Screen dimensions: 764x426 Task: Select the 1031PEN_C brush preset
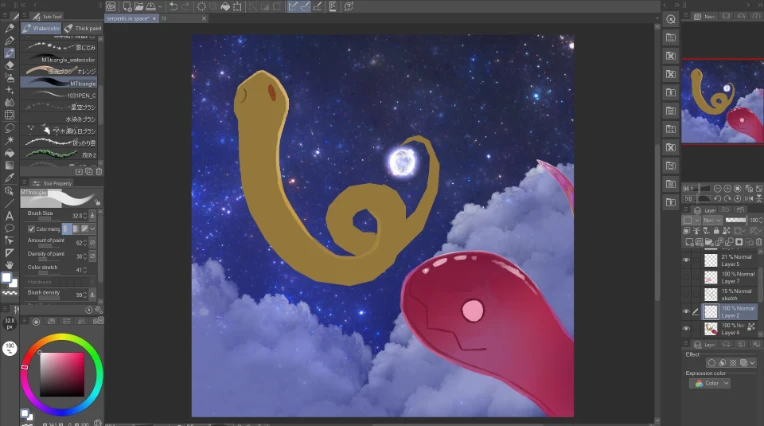coord(59,95)
